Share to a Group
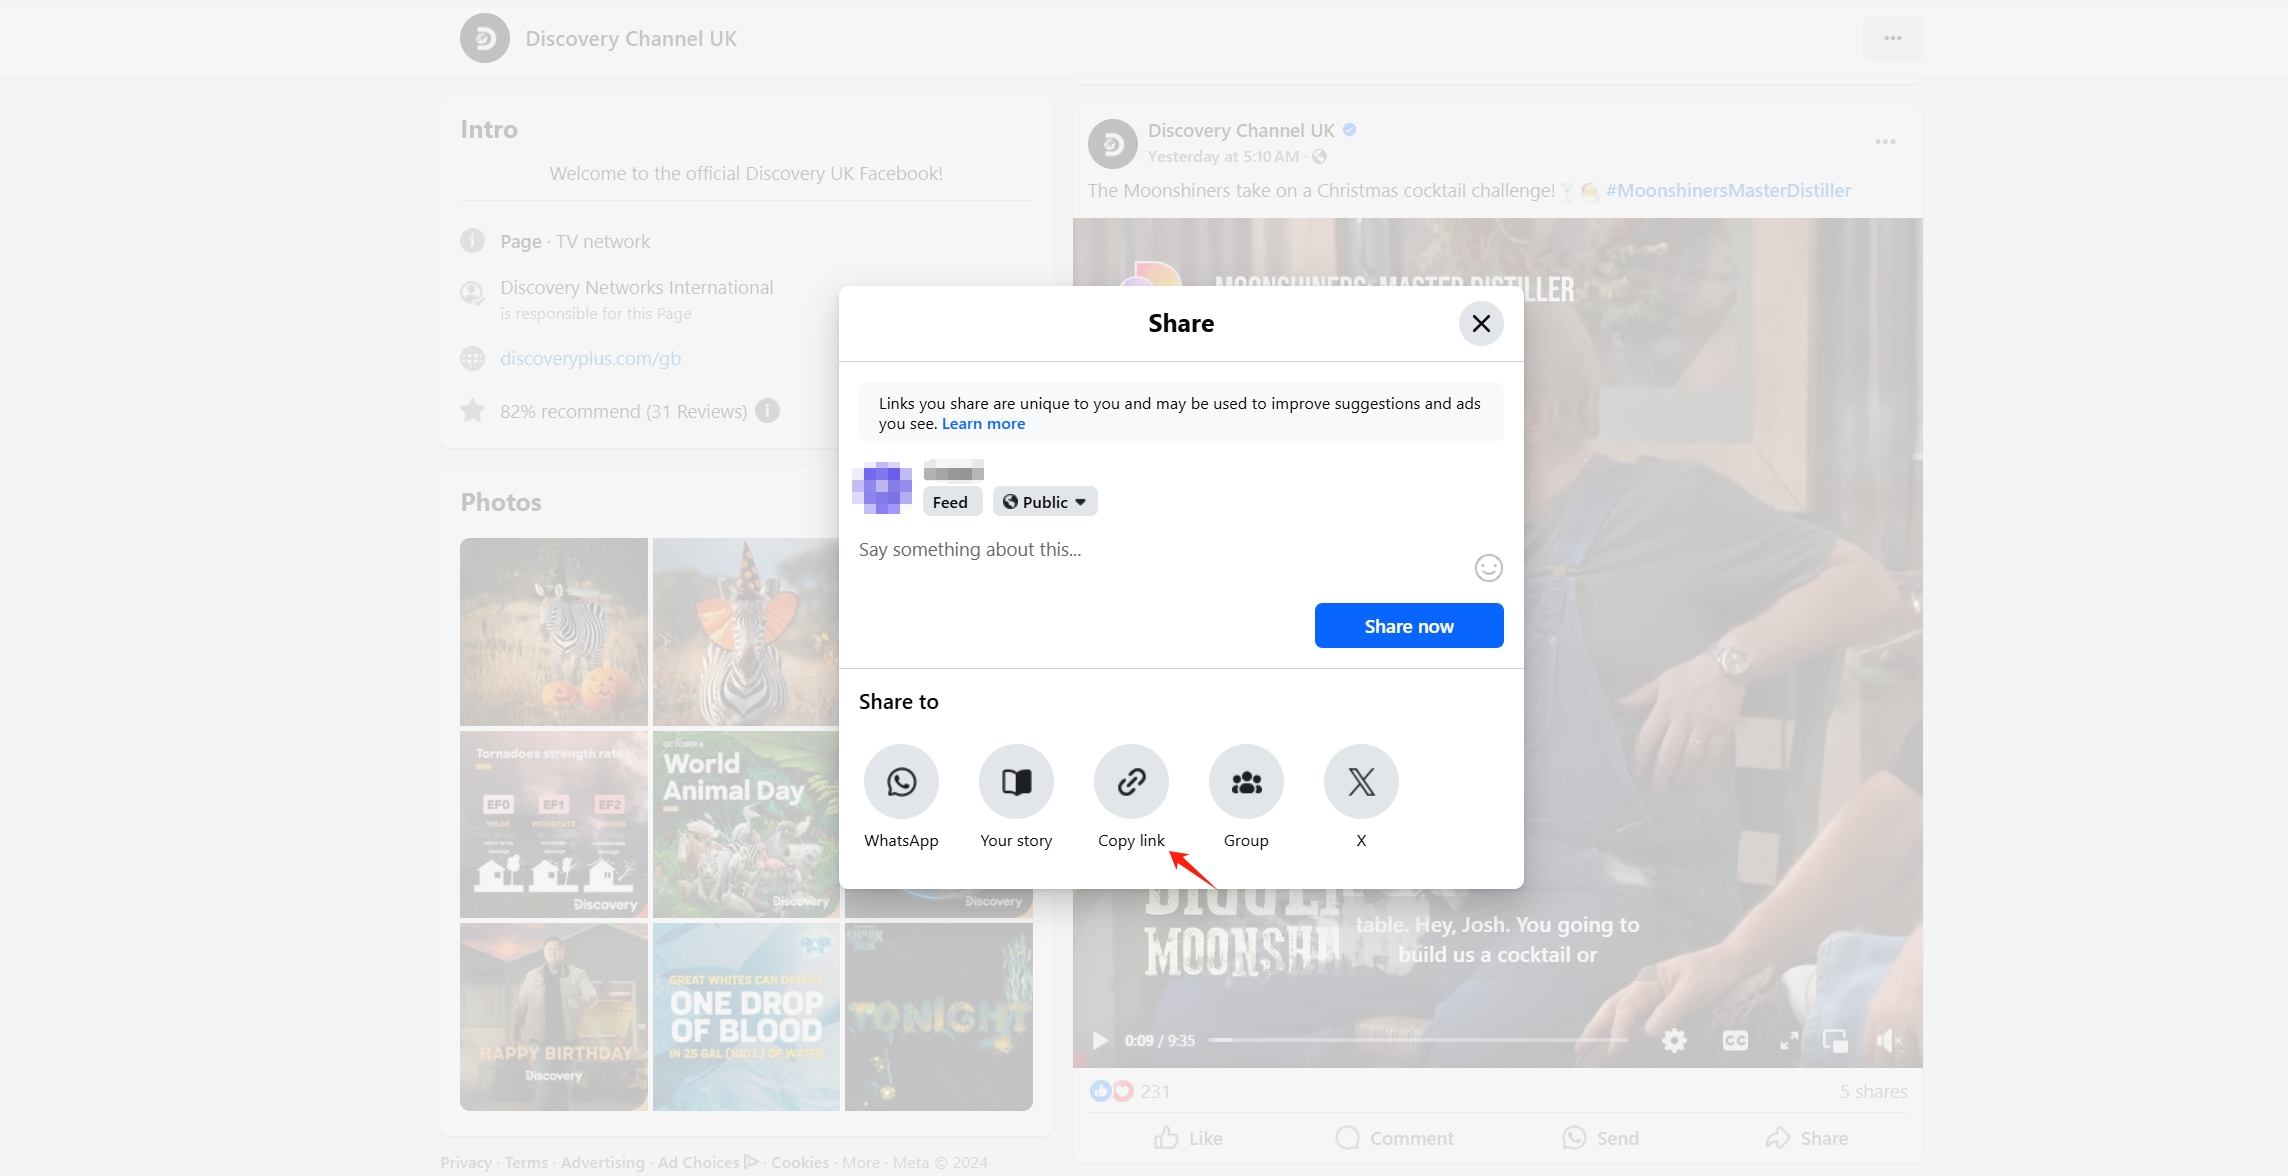Image resolution: width=2288 pixels, height=1176 pixels. pyautogui.click(x=1246, y=781)
